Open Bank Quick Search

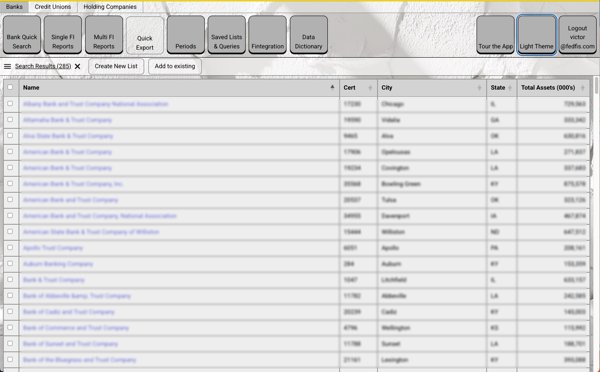[x=22, y=35]
